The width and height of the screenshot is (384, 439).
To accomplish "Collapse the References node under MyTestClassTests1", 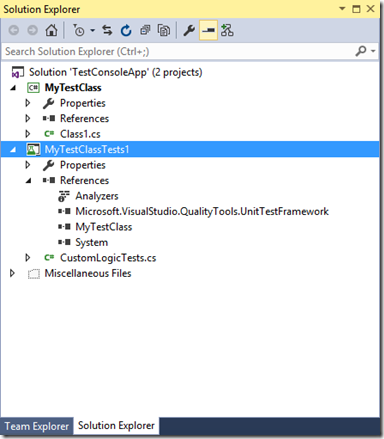I will tap(28, 181).
